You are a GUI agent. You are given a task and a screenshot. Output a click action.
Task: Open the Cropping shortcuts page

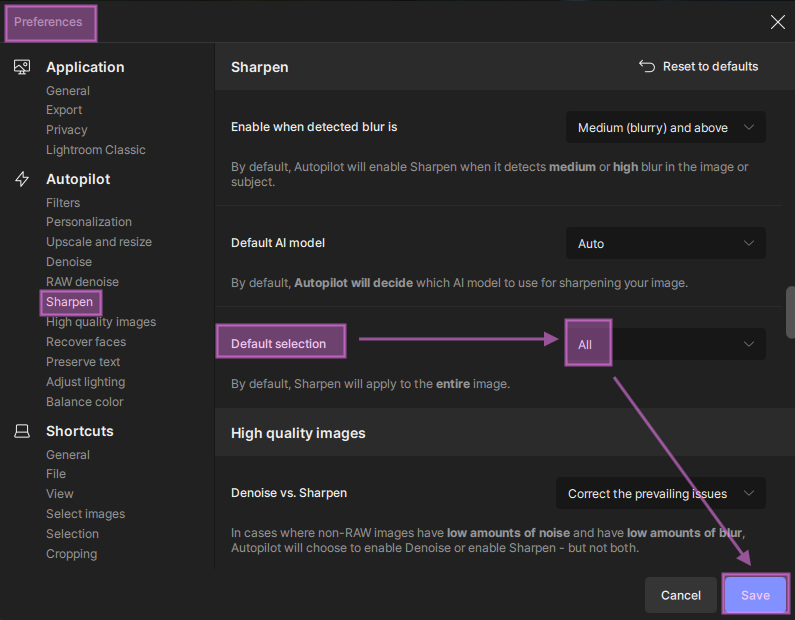(72, 554)
